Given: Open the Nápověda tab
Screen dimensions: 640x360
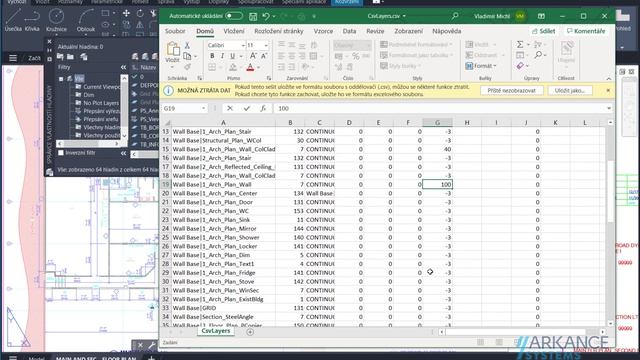Looking at the screenshot, I should 447,31.
